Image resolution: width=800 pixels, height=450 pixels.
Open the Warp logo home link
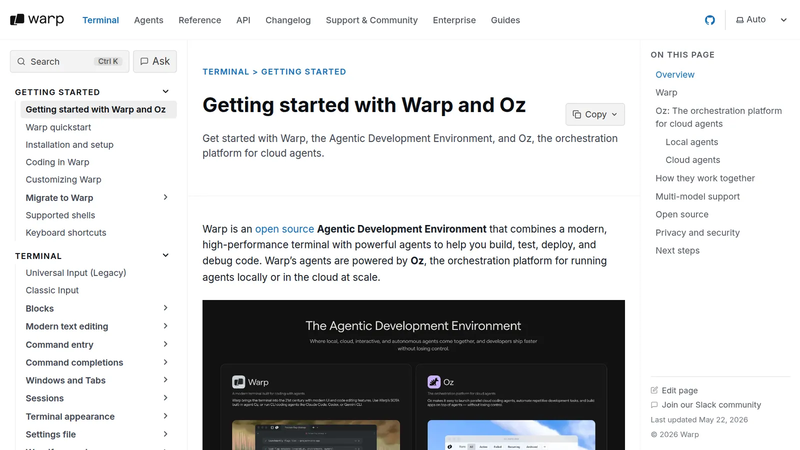click(x=37, y=19)
